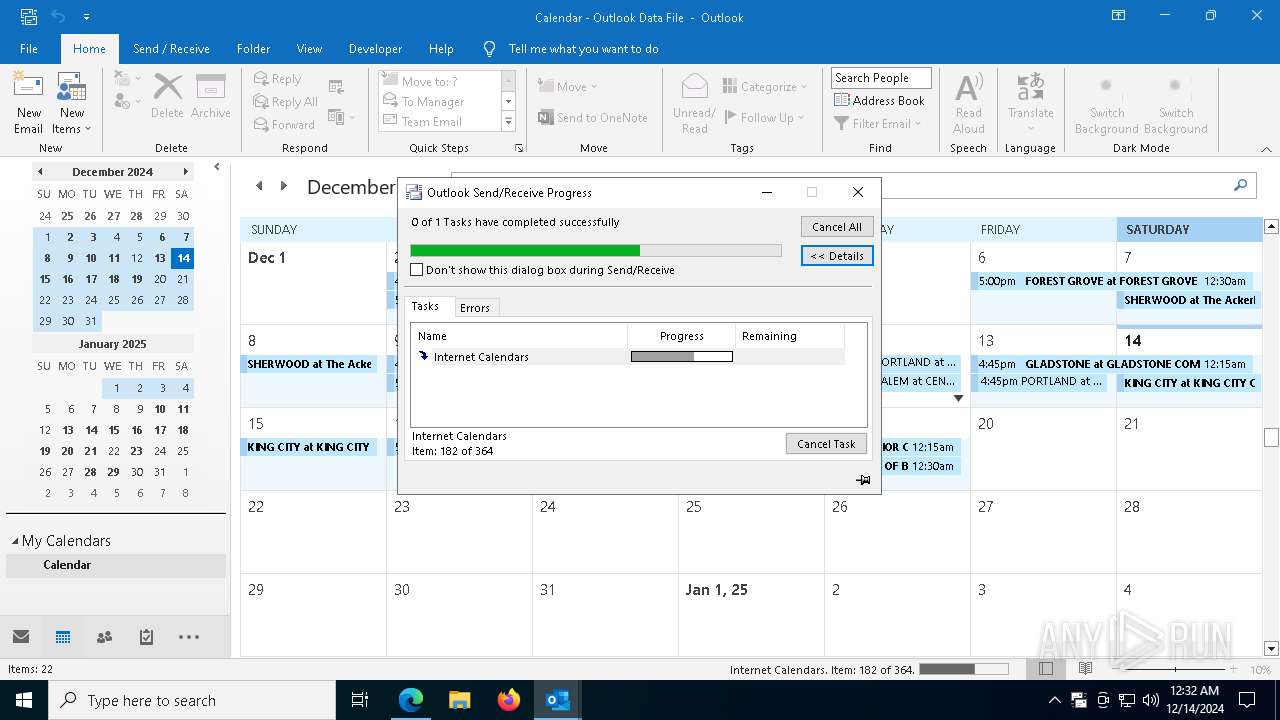Screen dimensions: 1280x720
Task: Click Send to OneNote icon
Action: click(x=593, y=117)
